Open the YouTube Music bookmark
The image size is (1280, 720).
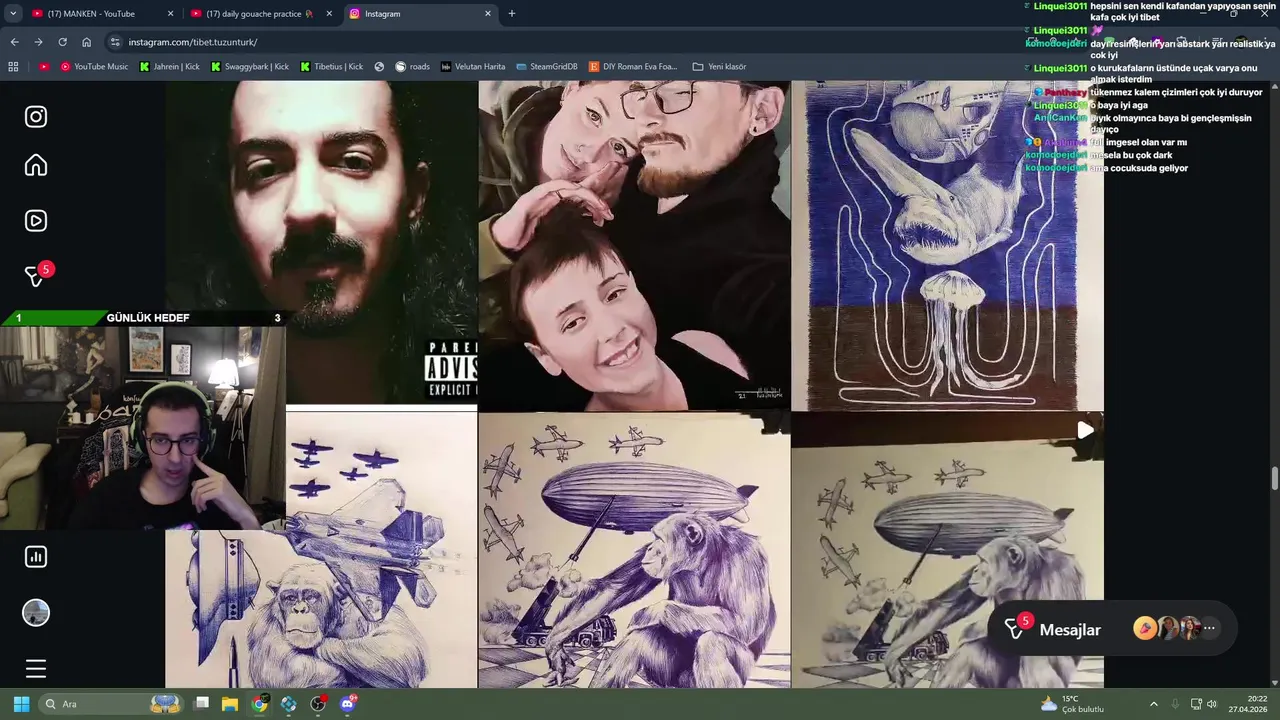point(94,67)
